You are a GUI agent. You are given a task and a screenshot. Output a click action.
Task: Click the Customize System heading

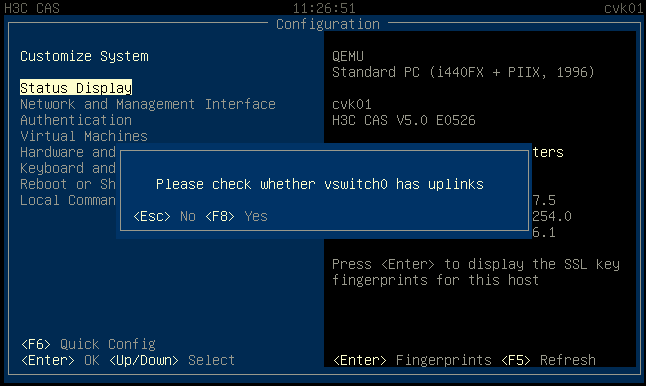click(x=84, y=56)
